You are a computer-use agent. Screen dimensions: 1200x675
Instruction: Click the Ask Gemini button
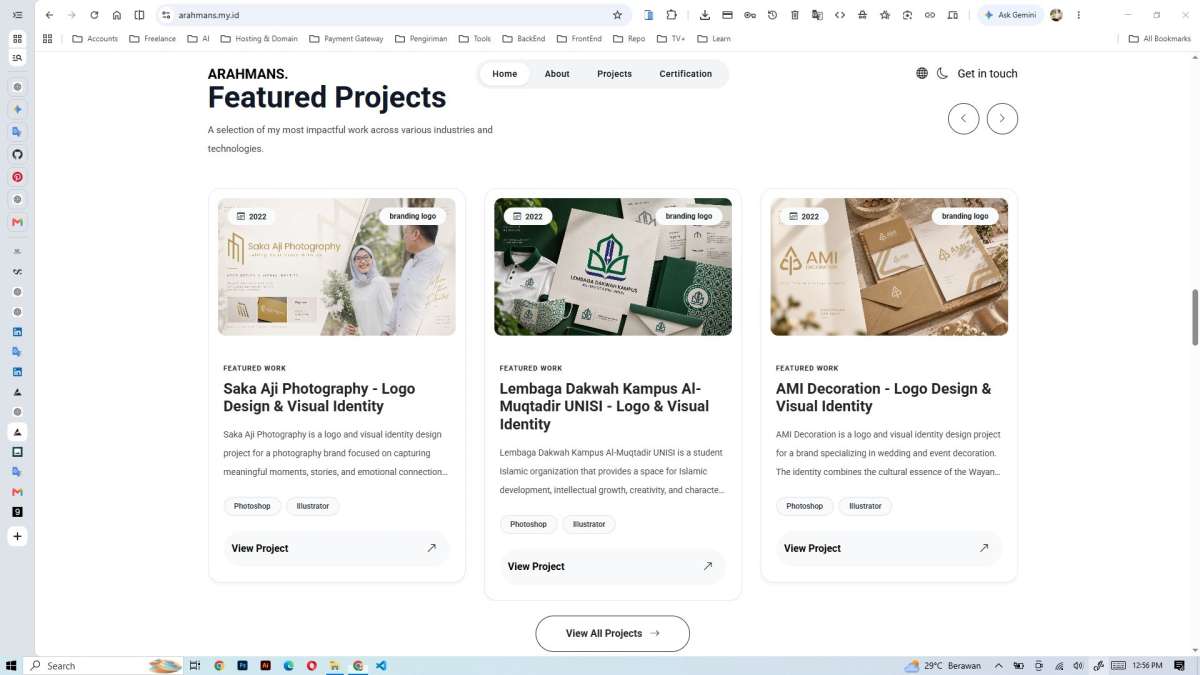click(1010, 15)
